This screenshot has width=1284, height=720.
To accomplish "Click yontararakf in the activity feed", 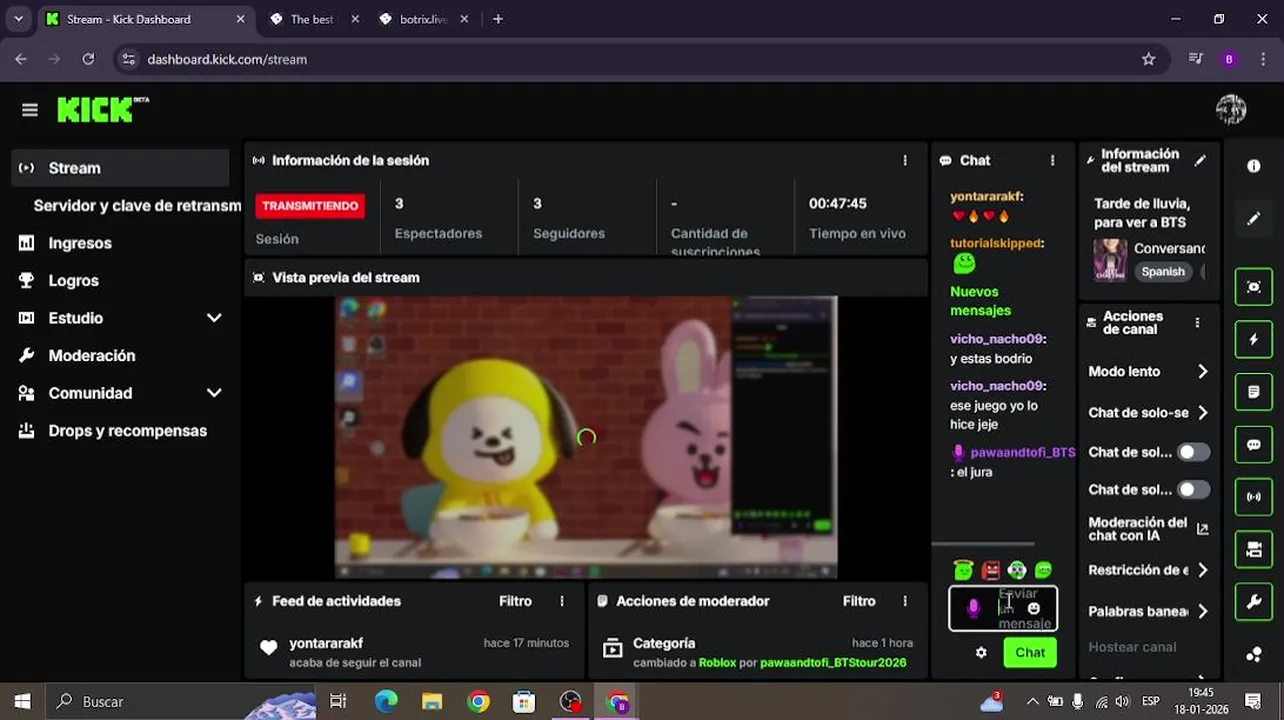I will pyautogui.click(x=326, y=643).
